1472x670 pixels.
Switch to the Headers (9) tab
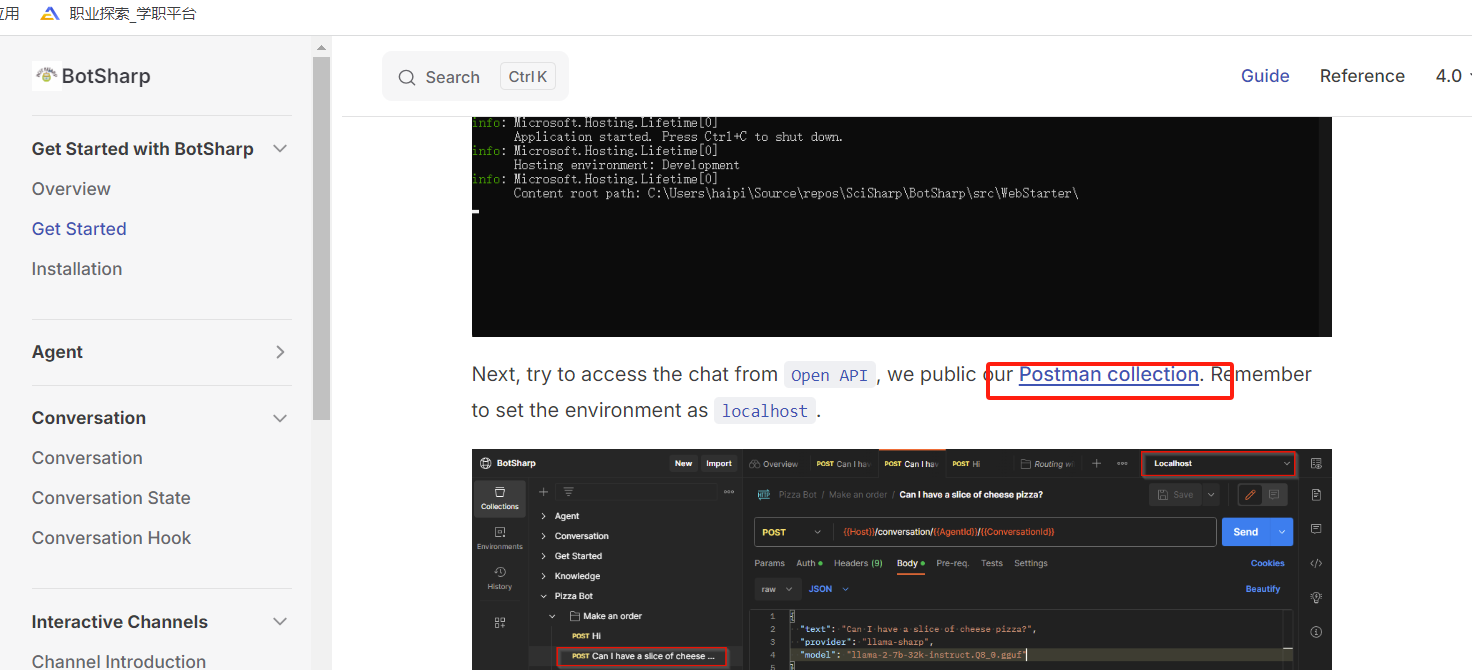[x=858, y=563]
